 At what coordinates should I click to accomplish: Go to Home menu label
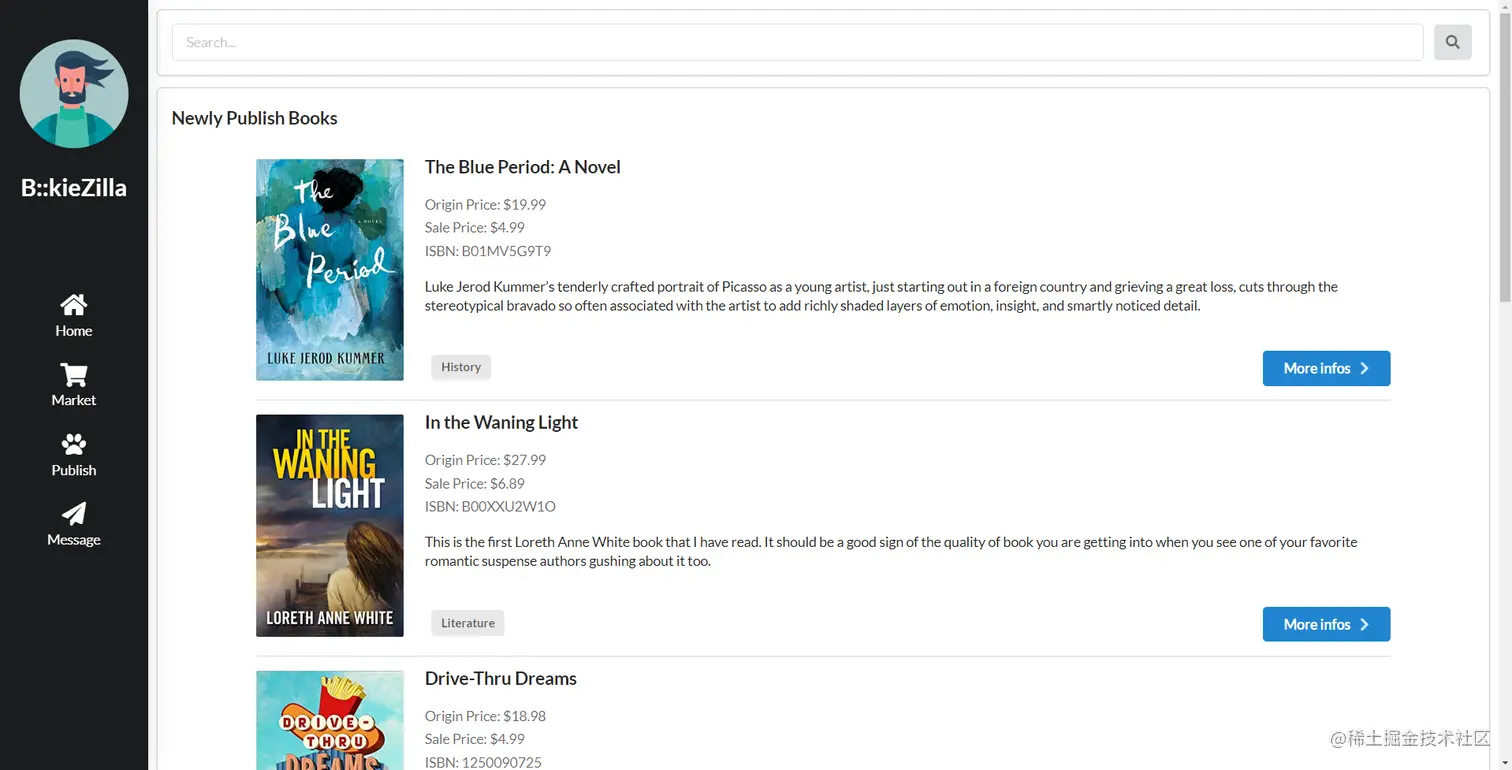[74, 331]
